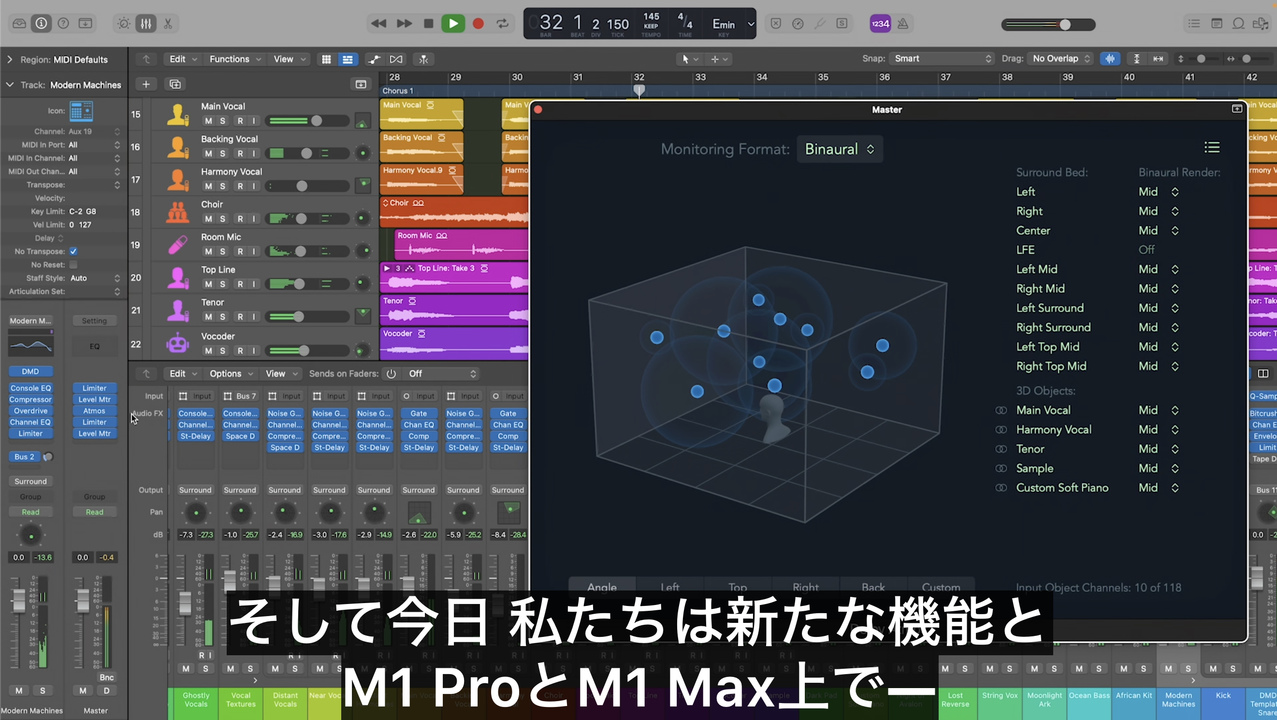Open the Loop Browser icon
Image resolution: width=1277 pixels, height=720 pixels.
click(1238, 23)
